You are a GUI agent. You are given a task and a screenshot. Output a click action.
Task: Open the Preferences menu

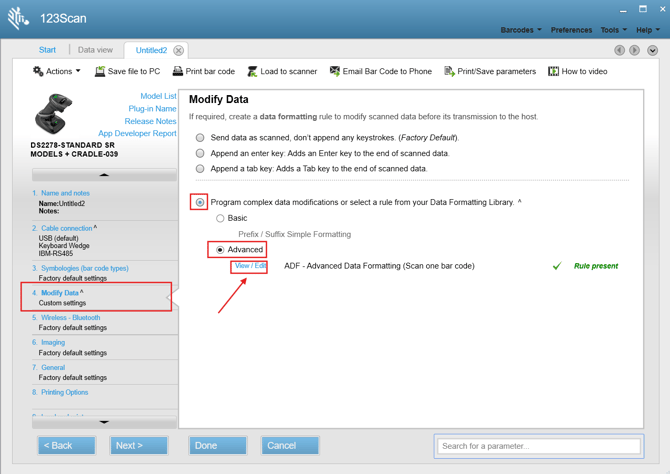point(571,30)
